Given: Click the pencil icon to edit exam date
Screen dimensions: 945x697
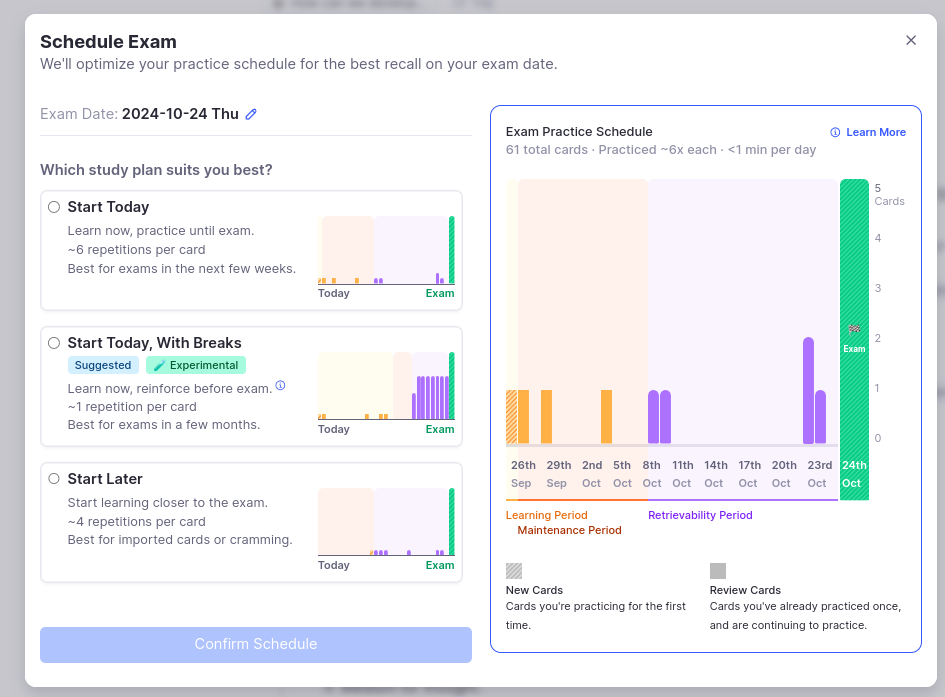Looking at the screenshot, I should tap(251, 114).
